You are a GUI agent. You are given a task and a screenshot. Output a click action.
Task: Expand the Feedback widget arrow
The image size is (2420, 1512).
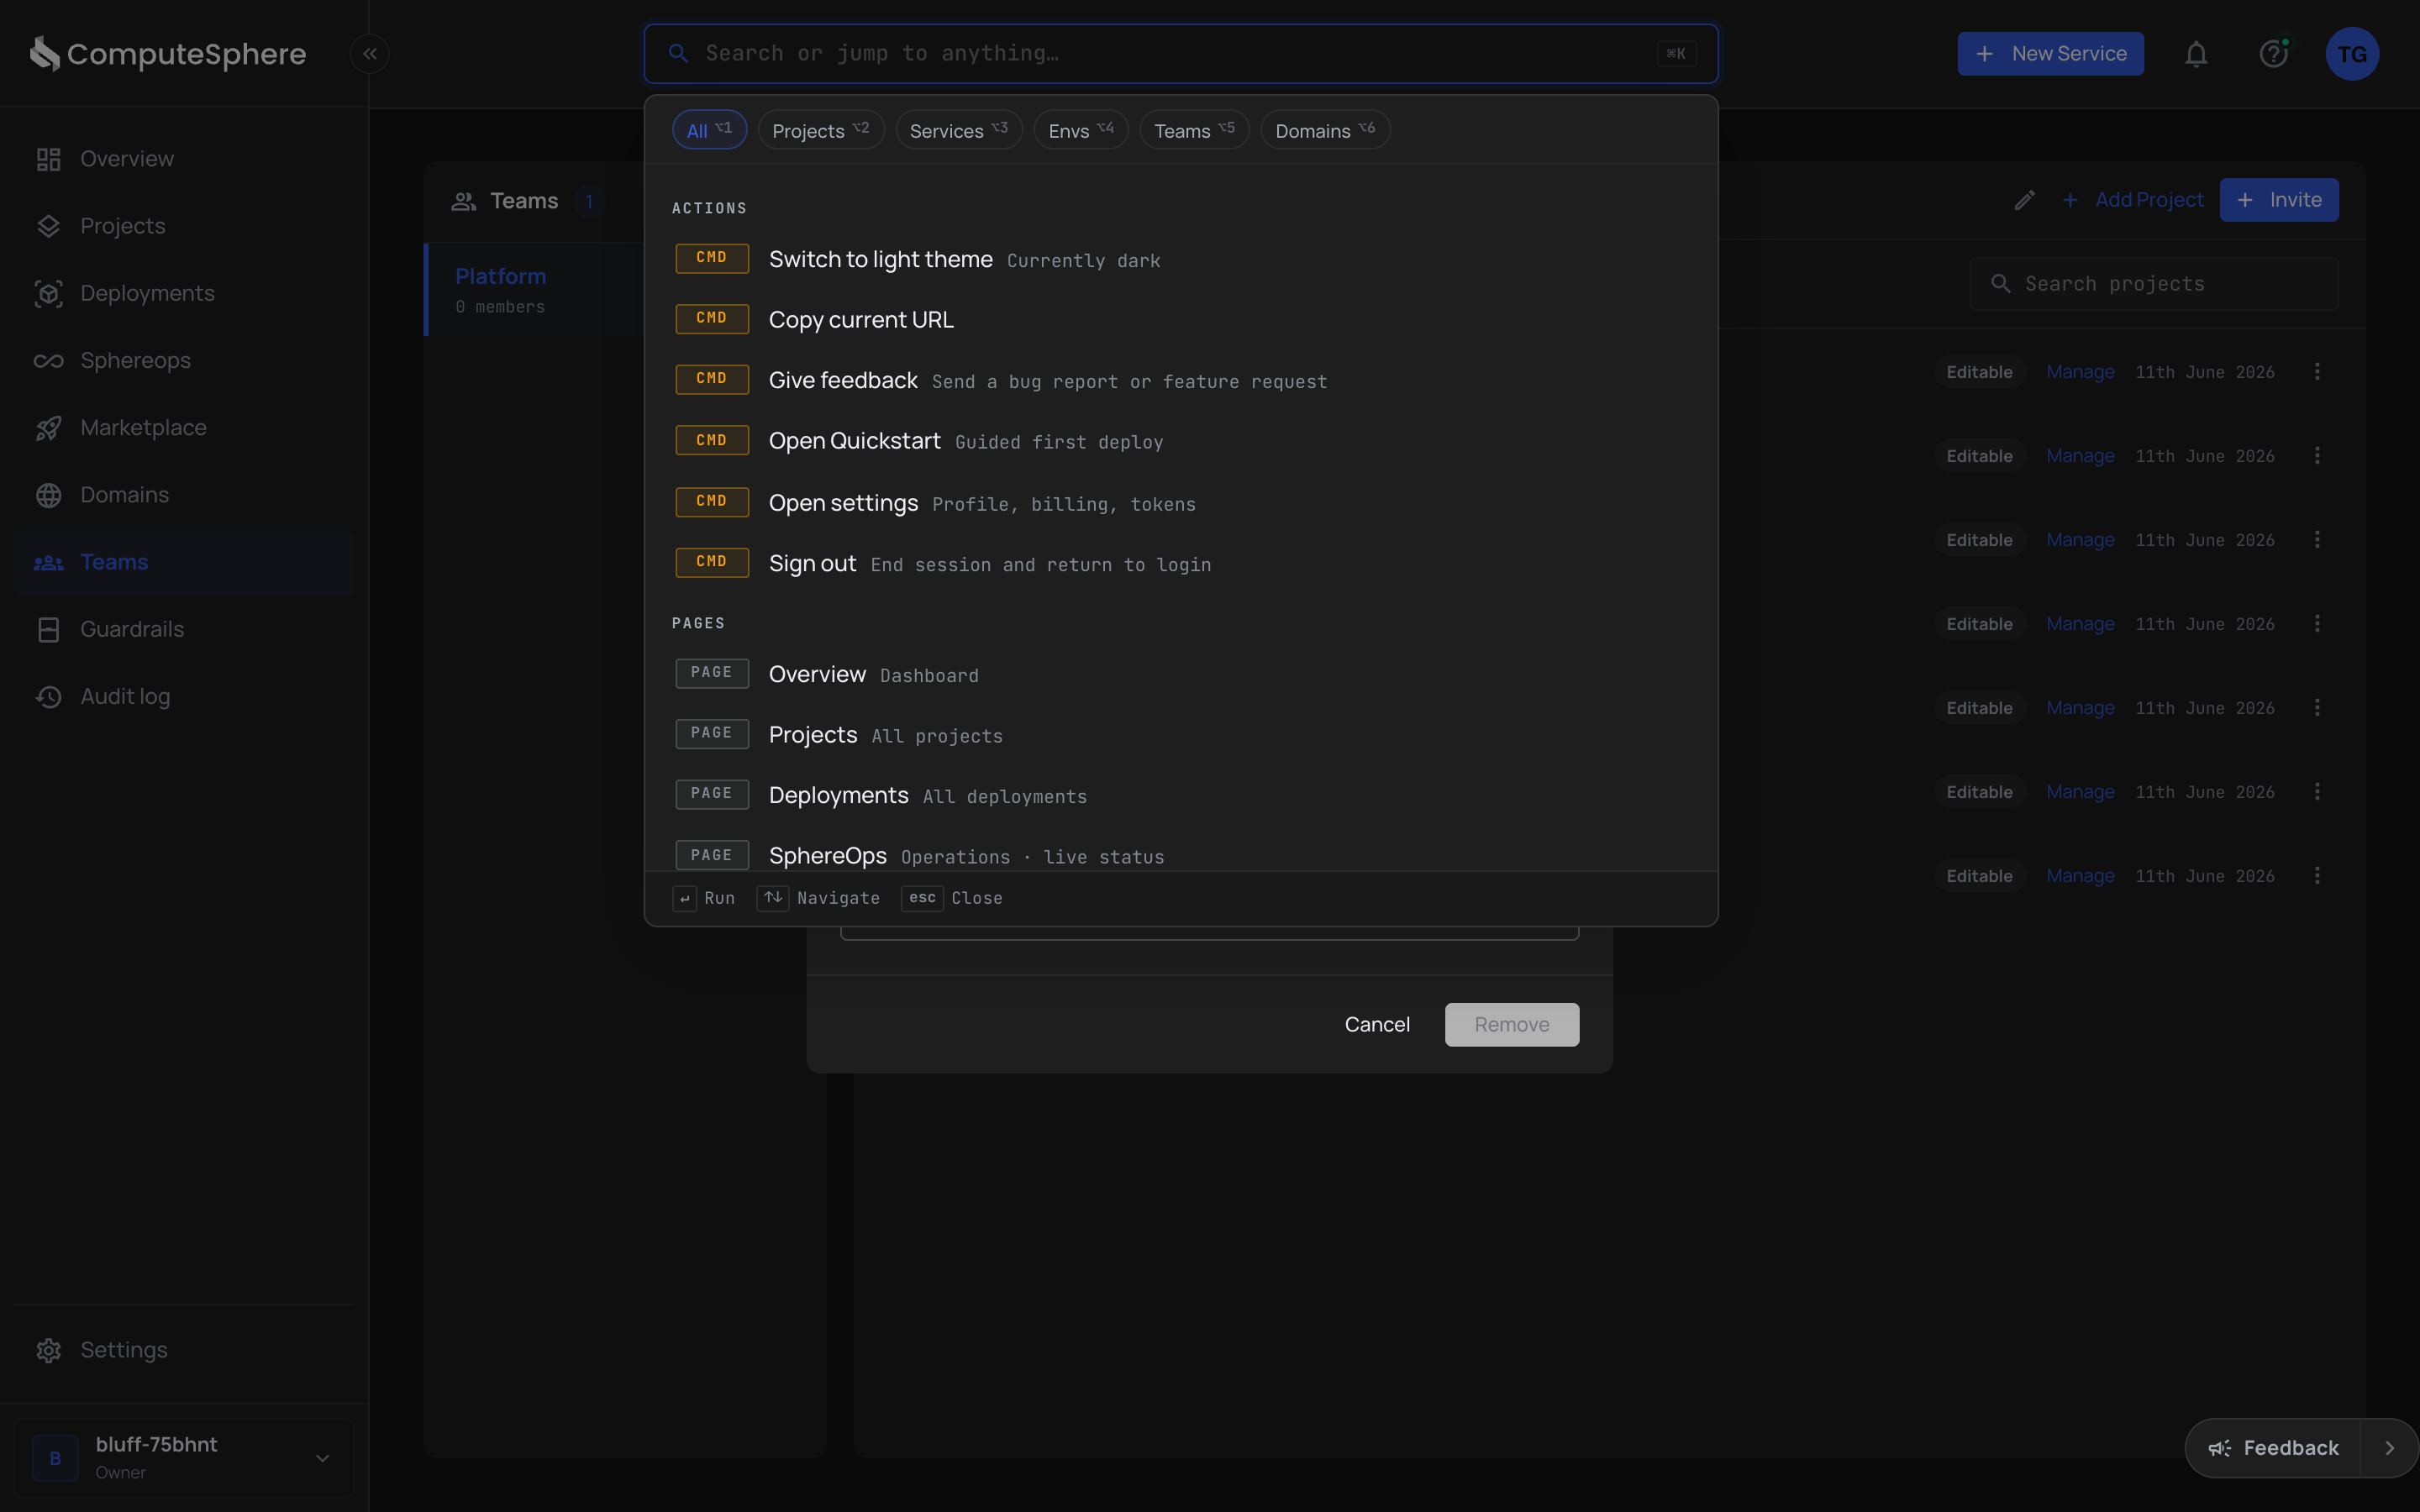point(2389,1448)
